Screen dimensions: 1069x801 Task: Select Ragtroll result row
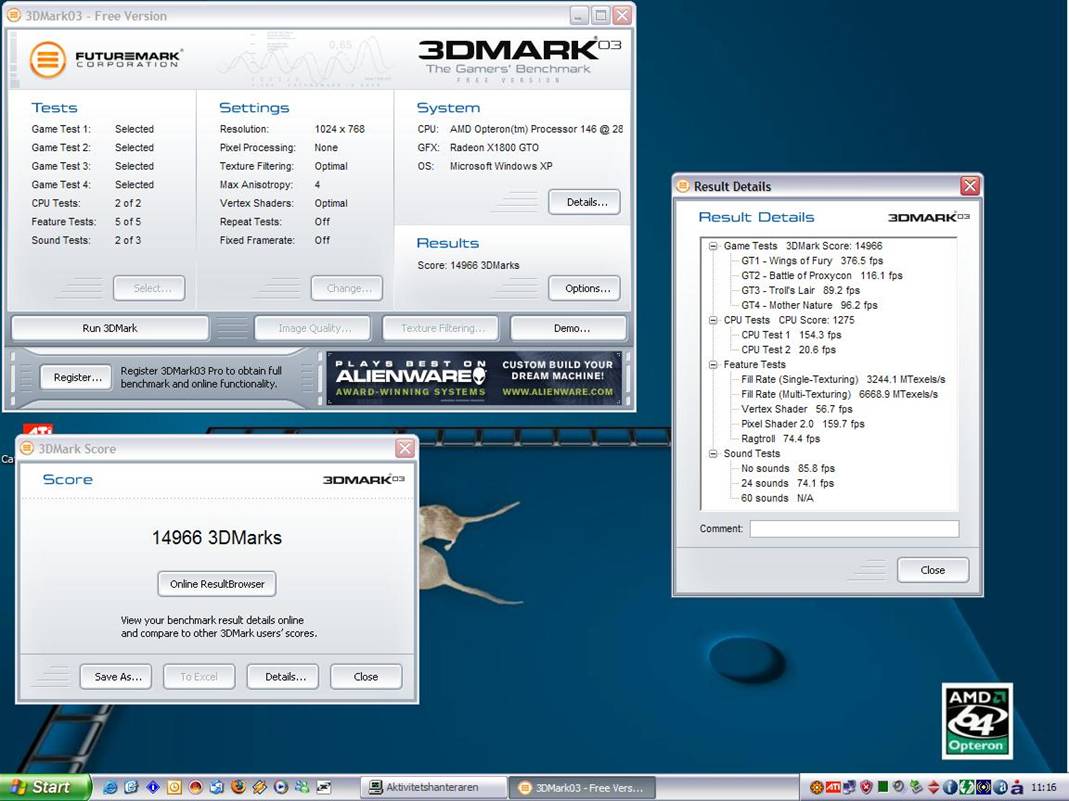pyautogui.click(x=781, y=439)
